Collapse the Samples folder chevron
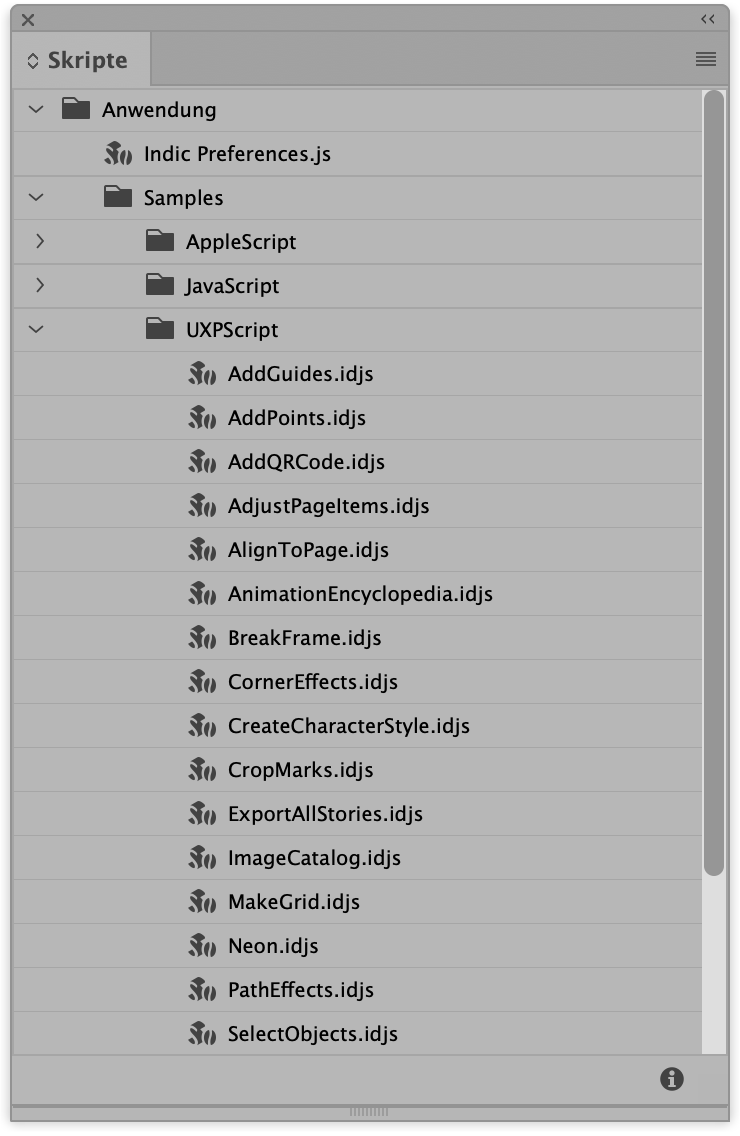 (x=36, y=197)
